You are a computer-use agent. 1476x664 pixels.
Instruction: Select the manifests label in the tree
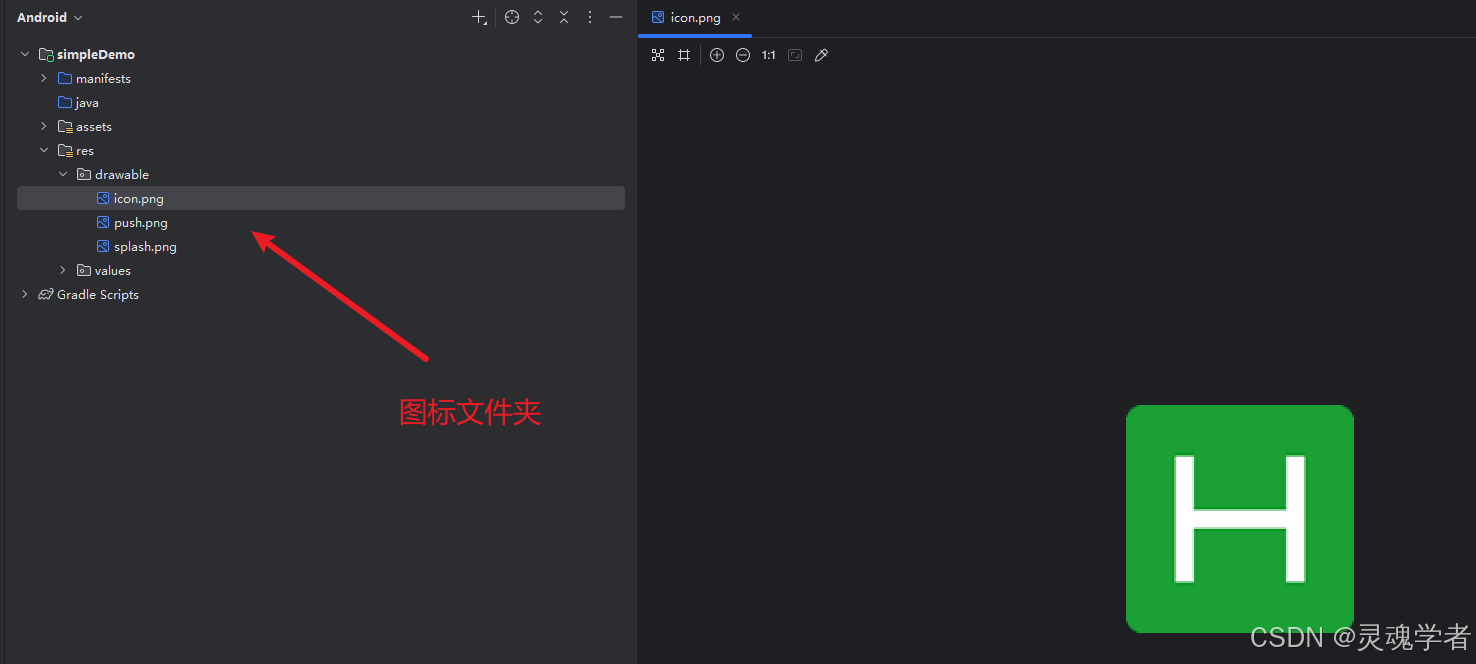coord(103,78)
